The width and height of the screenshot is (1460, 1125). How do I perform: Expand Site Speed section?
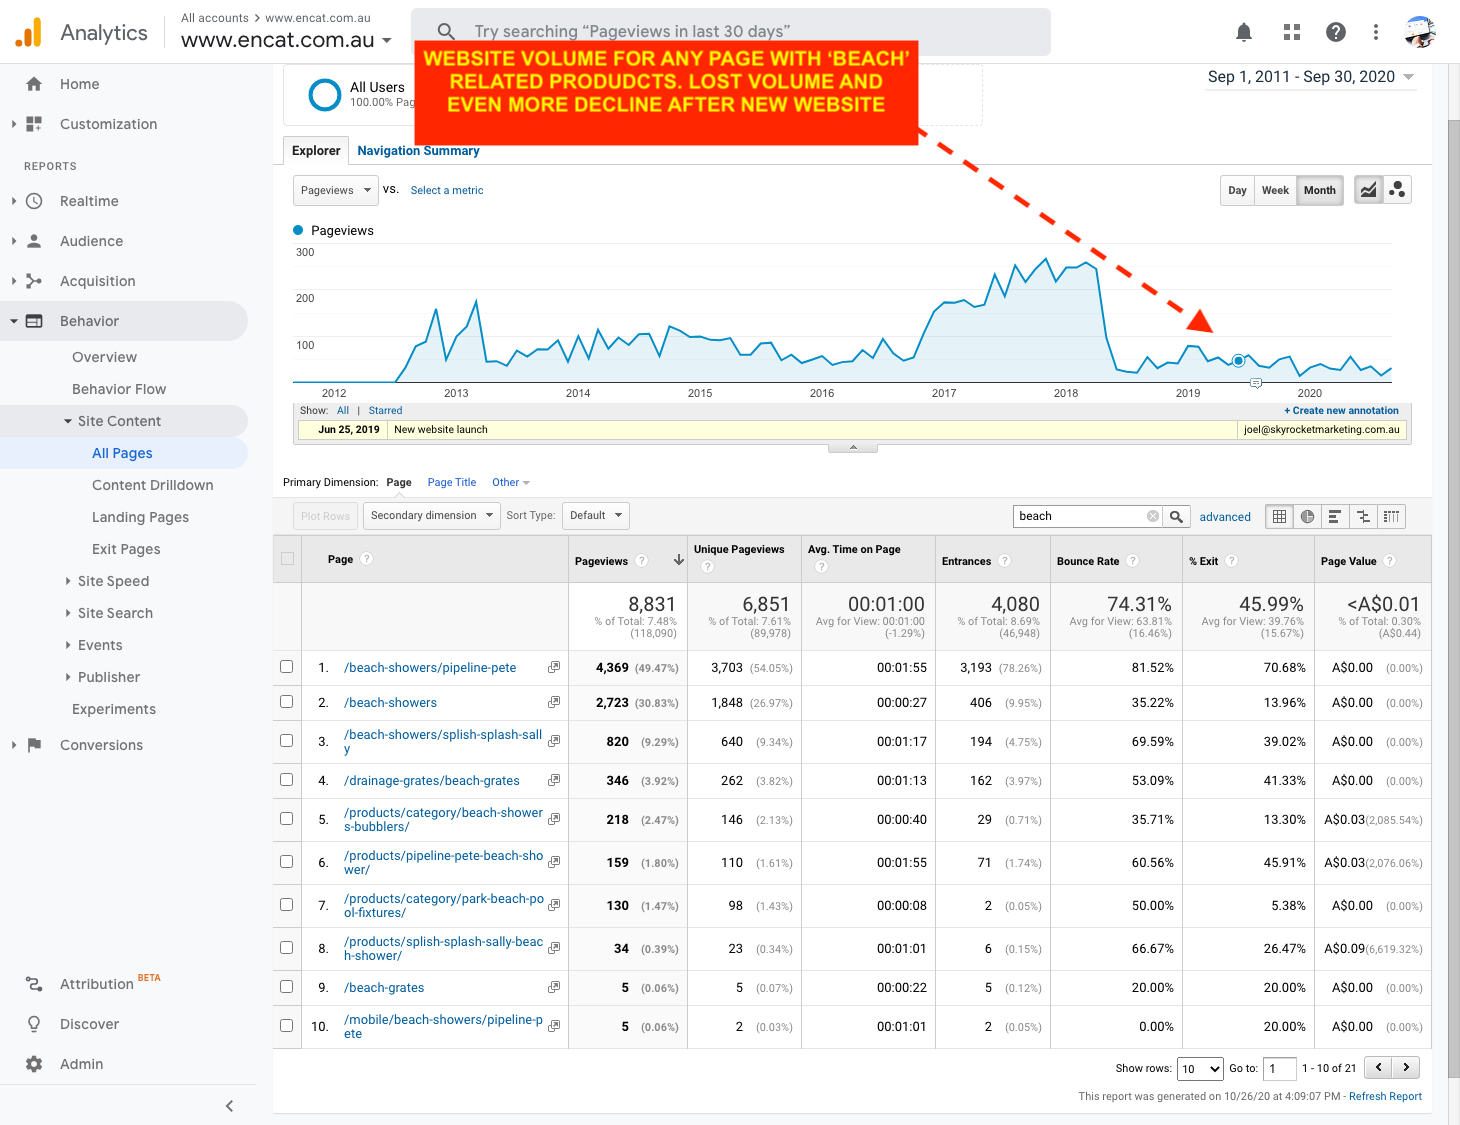(113, 581)
